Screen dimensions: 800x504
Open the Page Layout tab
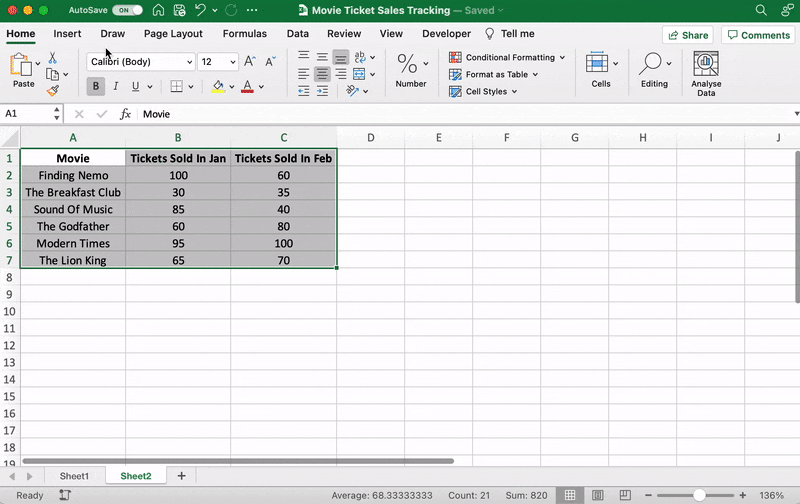coord(173,34)
